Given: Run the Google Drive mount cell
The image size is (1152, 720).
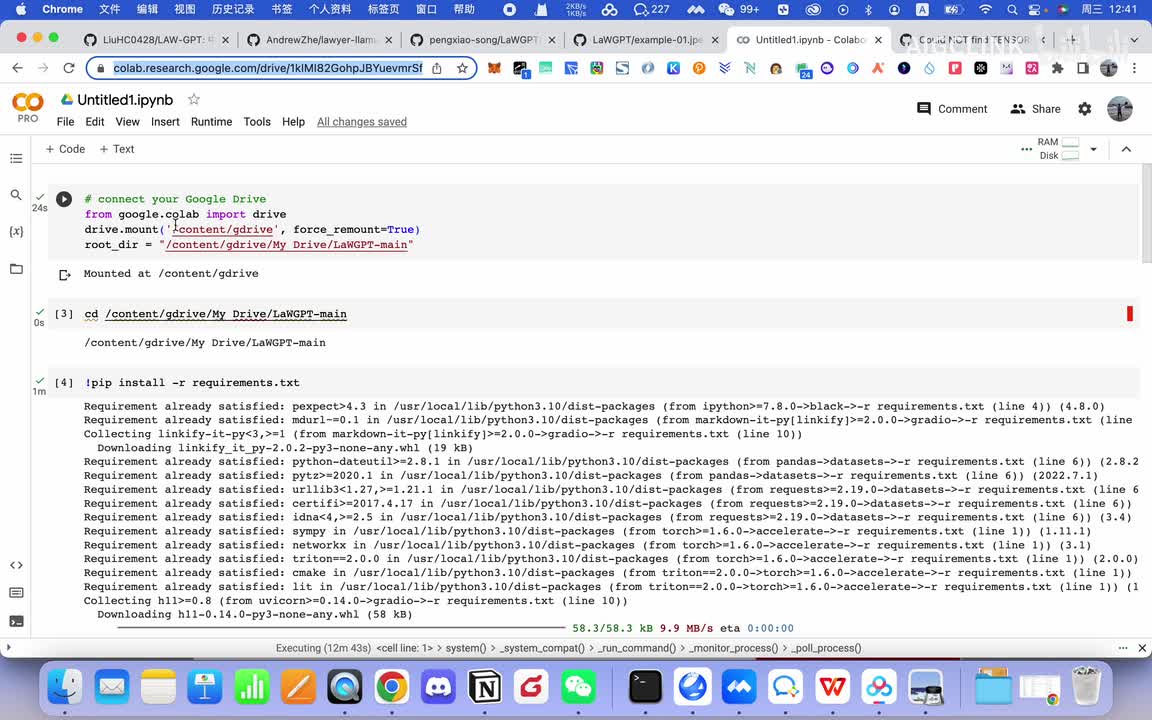Looking at the screenshot, I should (64, 199).
